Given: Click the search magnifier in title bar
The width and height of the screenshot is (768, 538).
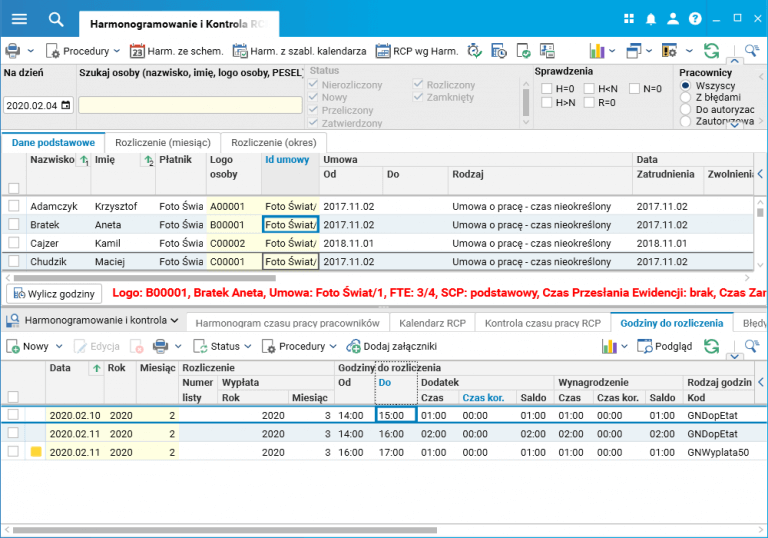Looking at the screenshot, I should (x=56, y=20).
